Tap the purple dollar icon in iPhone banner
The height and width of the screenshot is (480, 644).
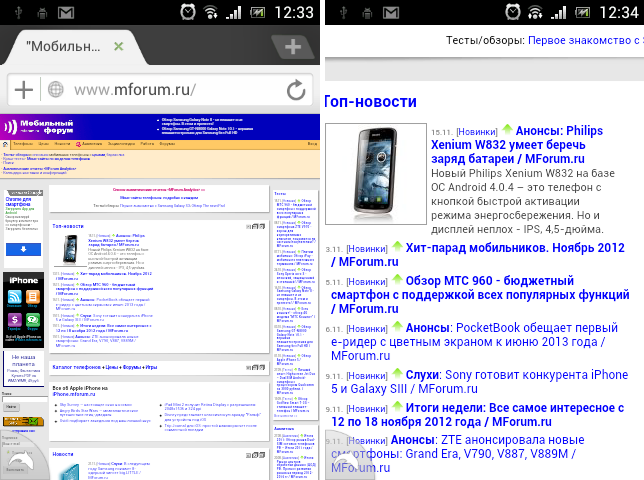click(x=15, y=320)
